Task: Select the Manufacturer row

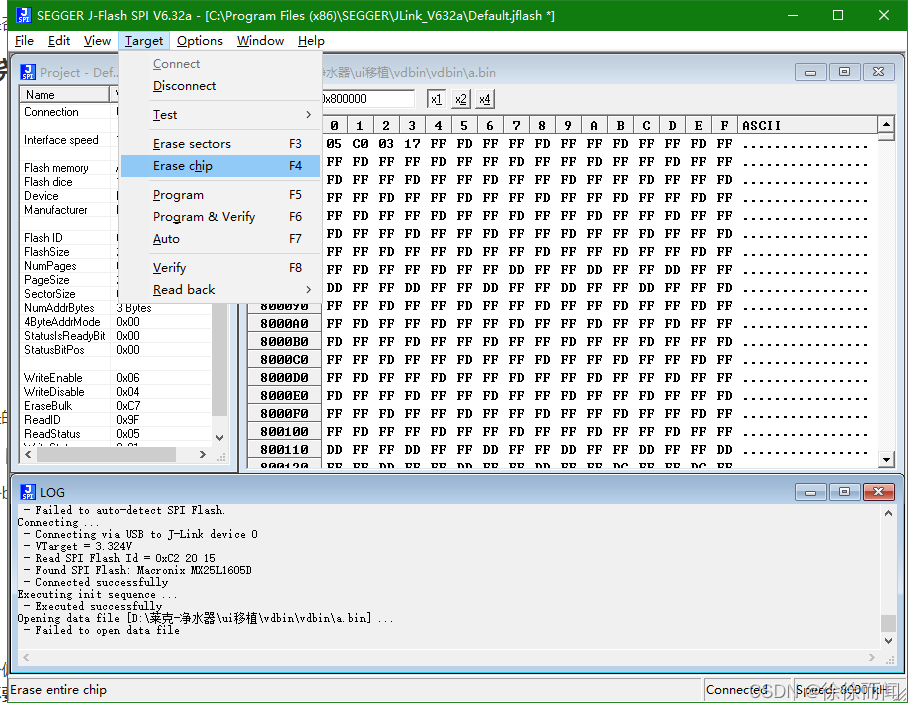Action: click(69, 210)
